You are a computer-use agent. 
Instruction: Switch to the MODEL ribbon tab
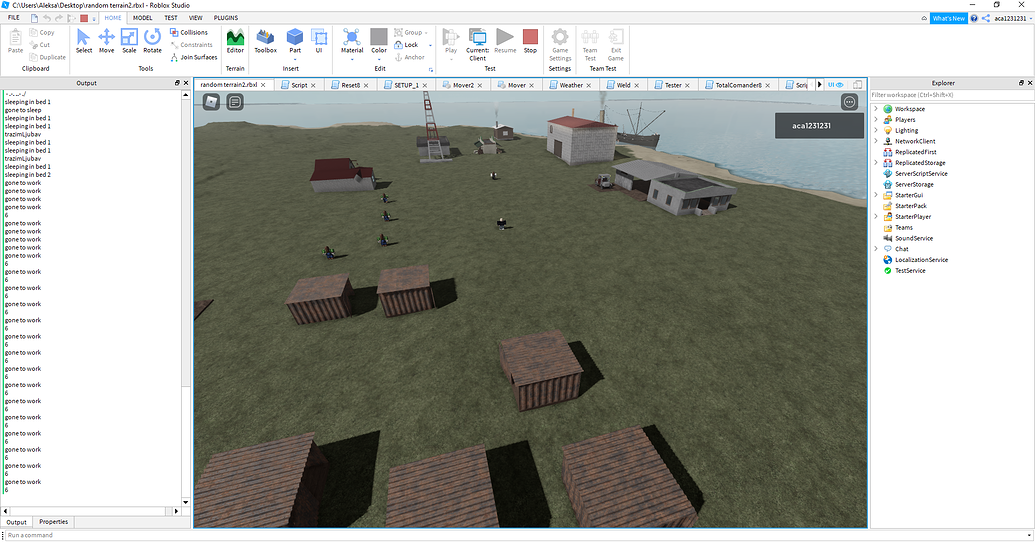pyautogui.click(x=143, y=18)
